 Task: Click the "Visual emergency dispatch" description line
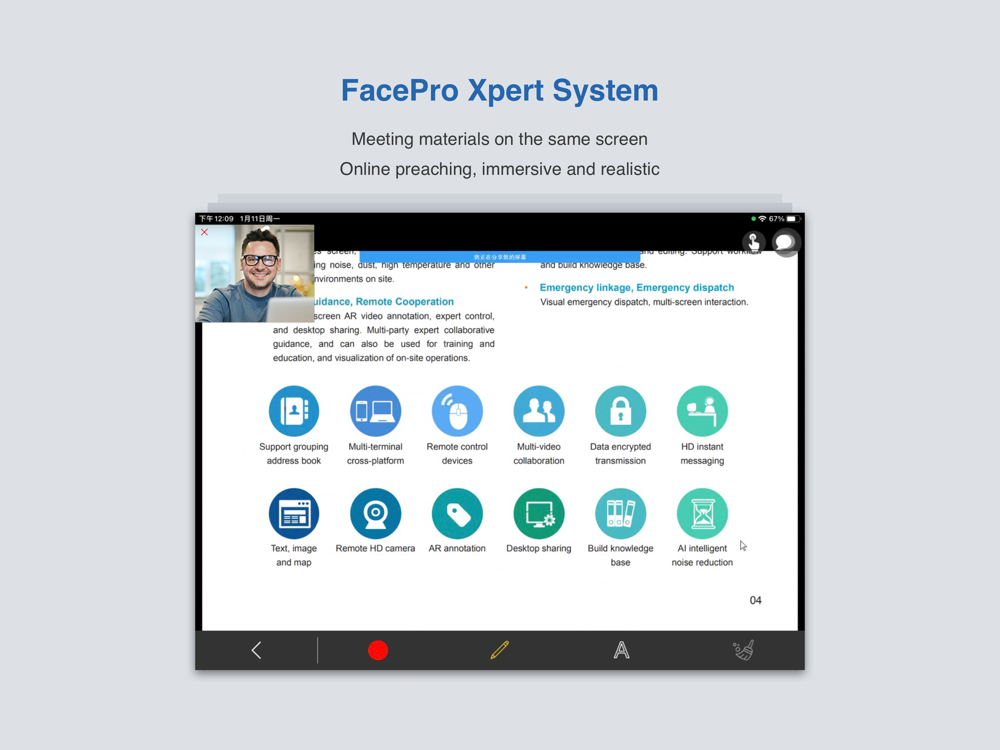[x=644, y=302]
